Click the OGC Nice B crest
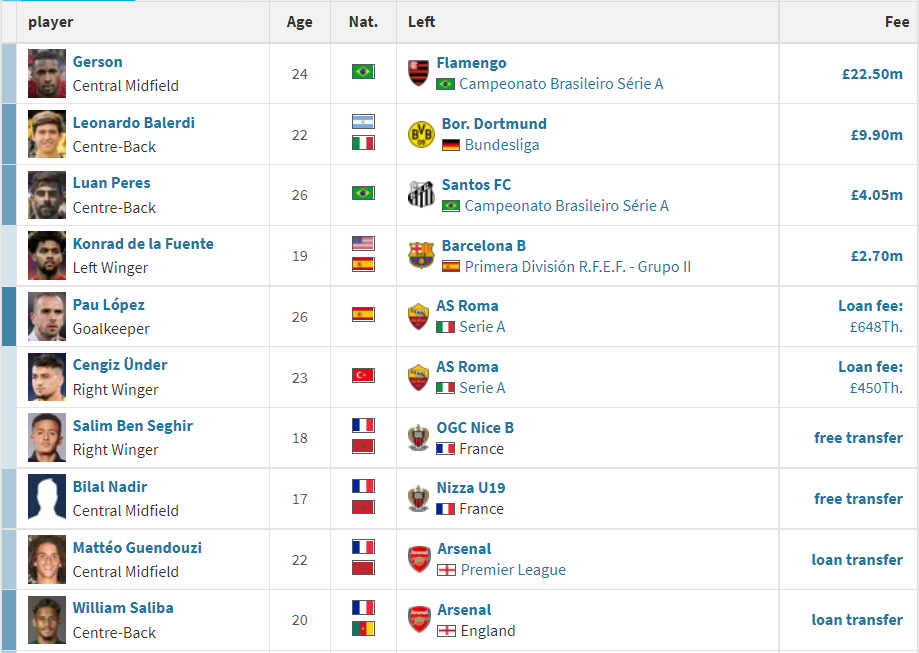The width and height of the screenshot is (919, 653). (x=418, y=438)
